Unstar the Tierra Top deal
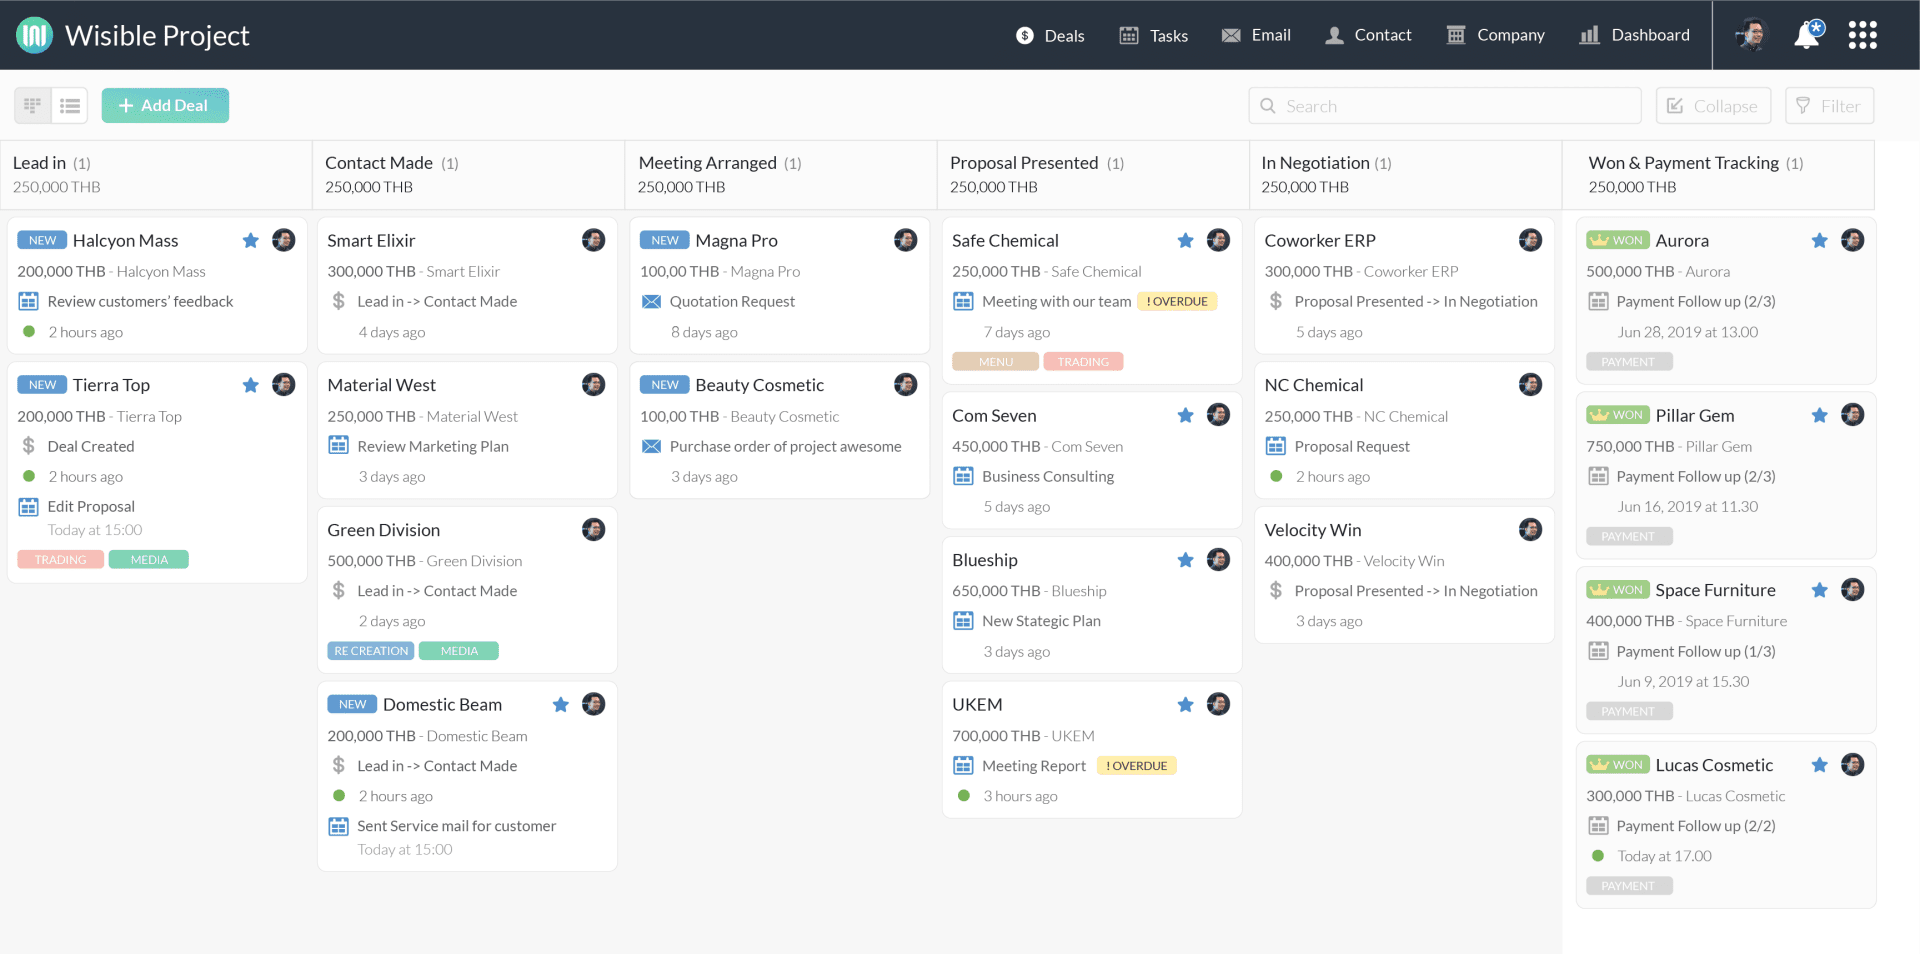 pos(250,384)
